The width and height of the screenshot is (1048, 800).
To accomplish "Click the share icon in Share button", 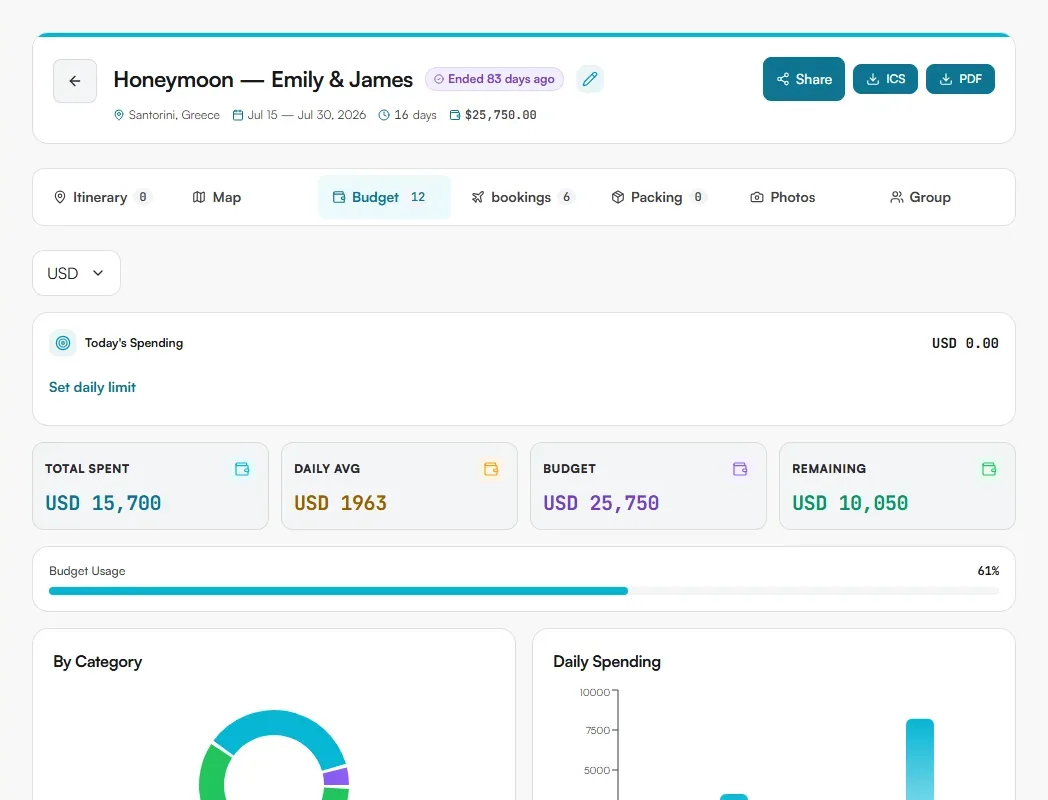I will tap(783, 79).
